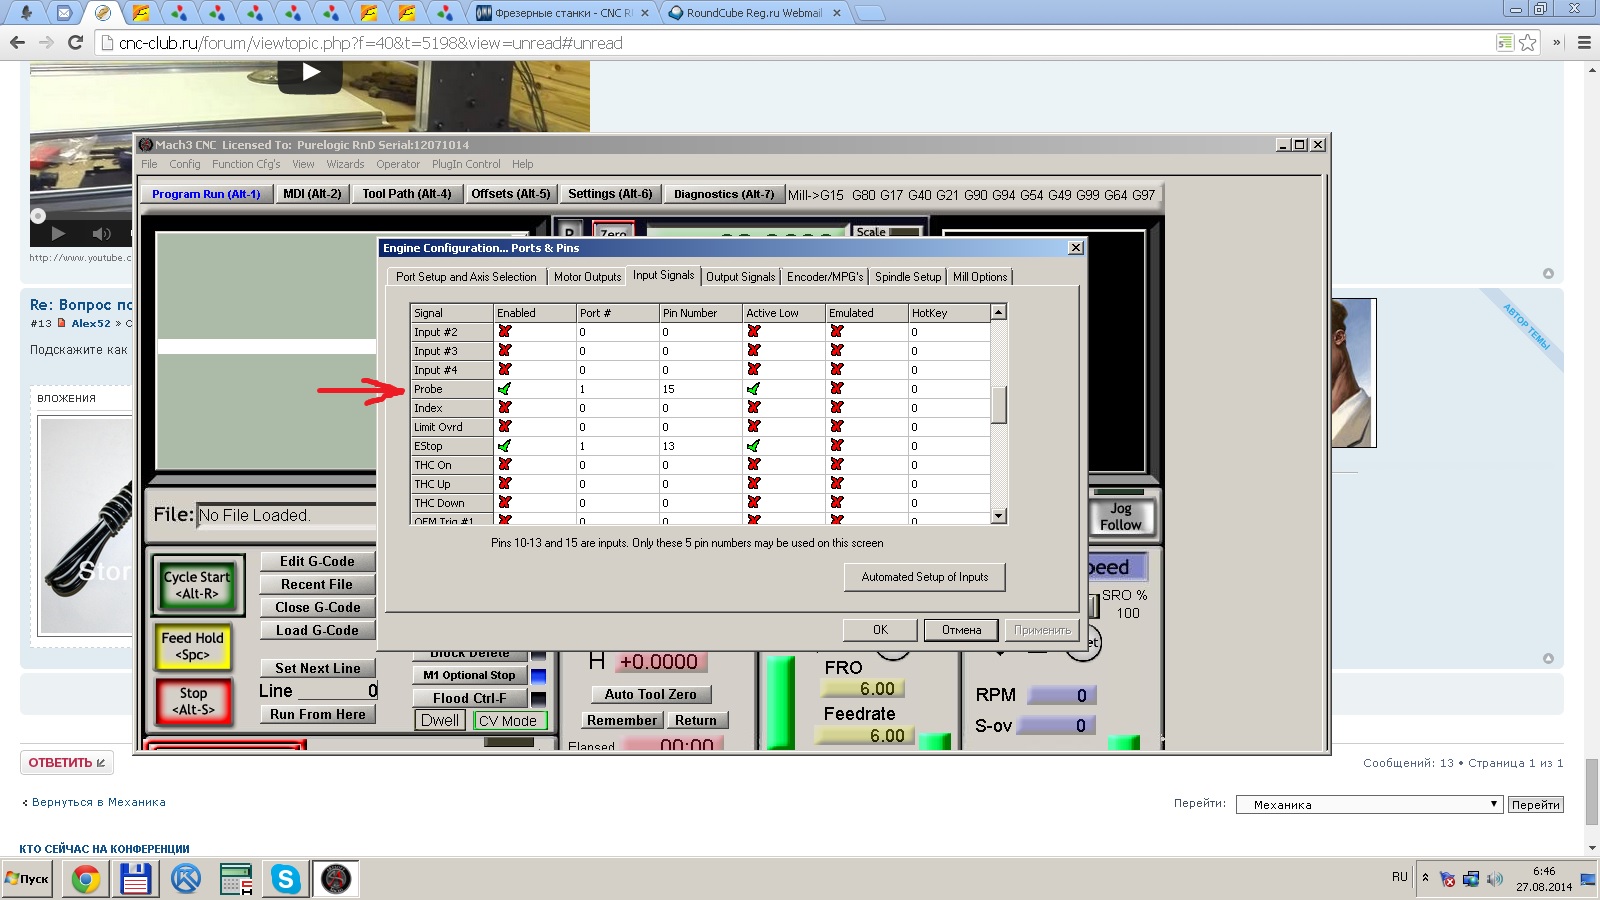Enable the THC On signal
The width and height of the screenshot is (1600, 900).
505,465
